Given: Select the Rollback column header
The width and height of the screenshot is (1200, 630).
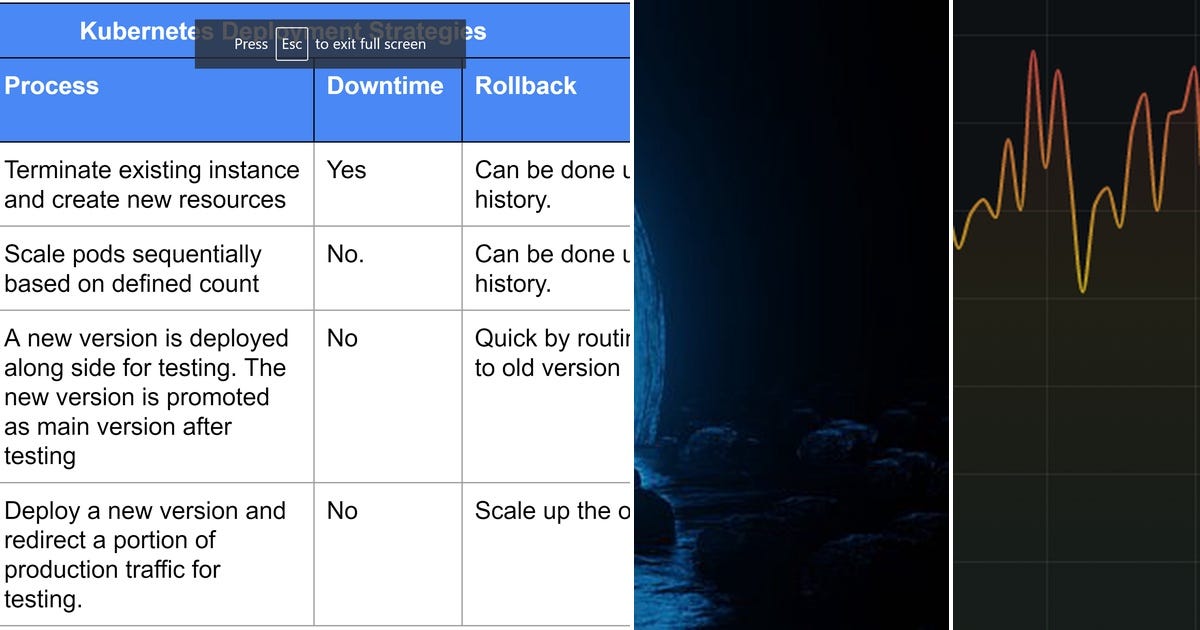Looking at the screenshot, I should 526,86.
